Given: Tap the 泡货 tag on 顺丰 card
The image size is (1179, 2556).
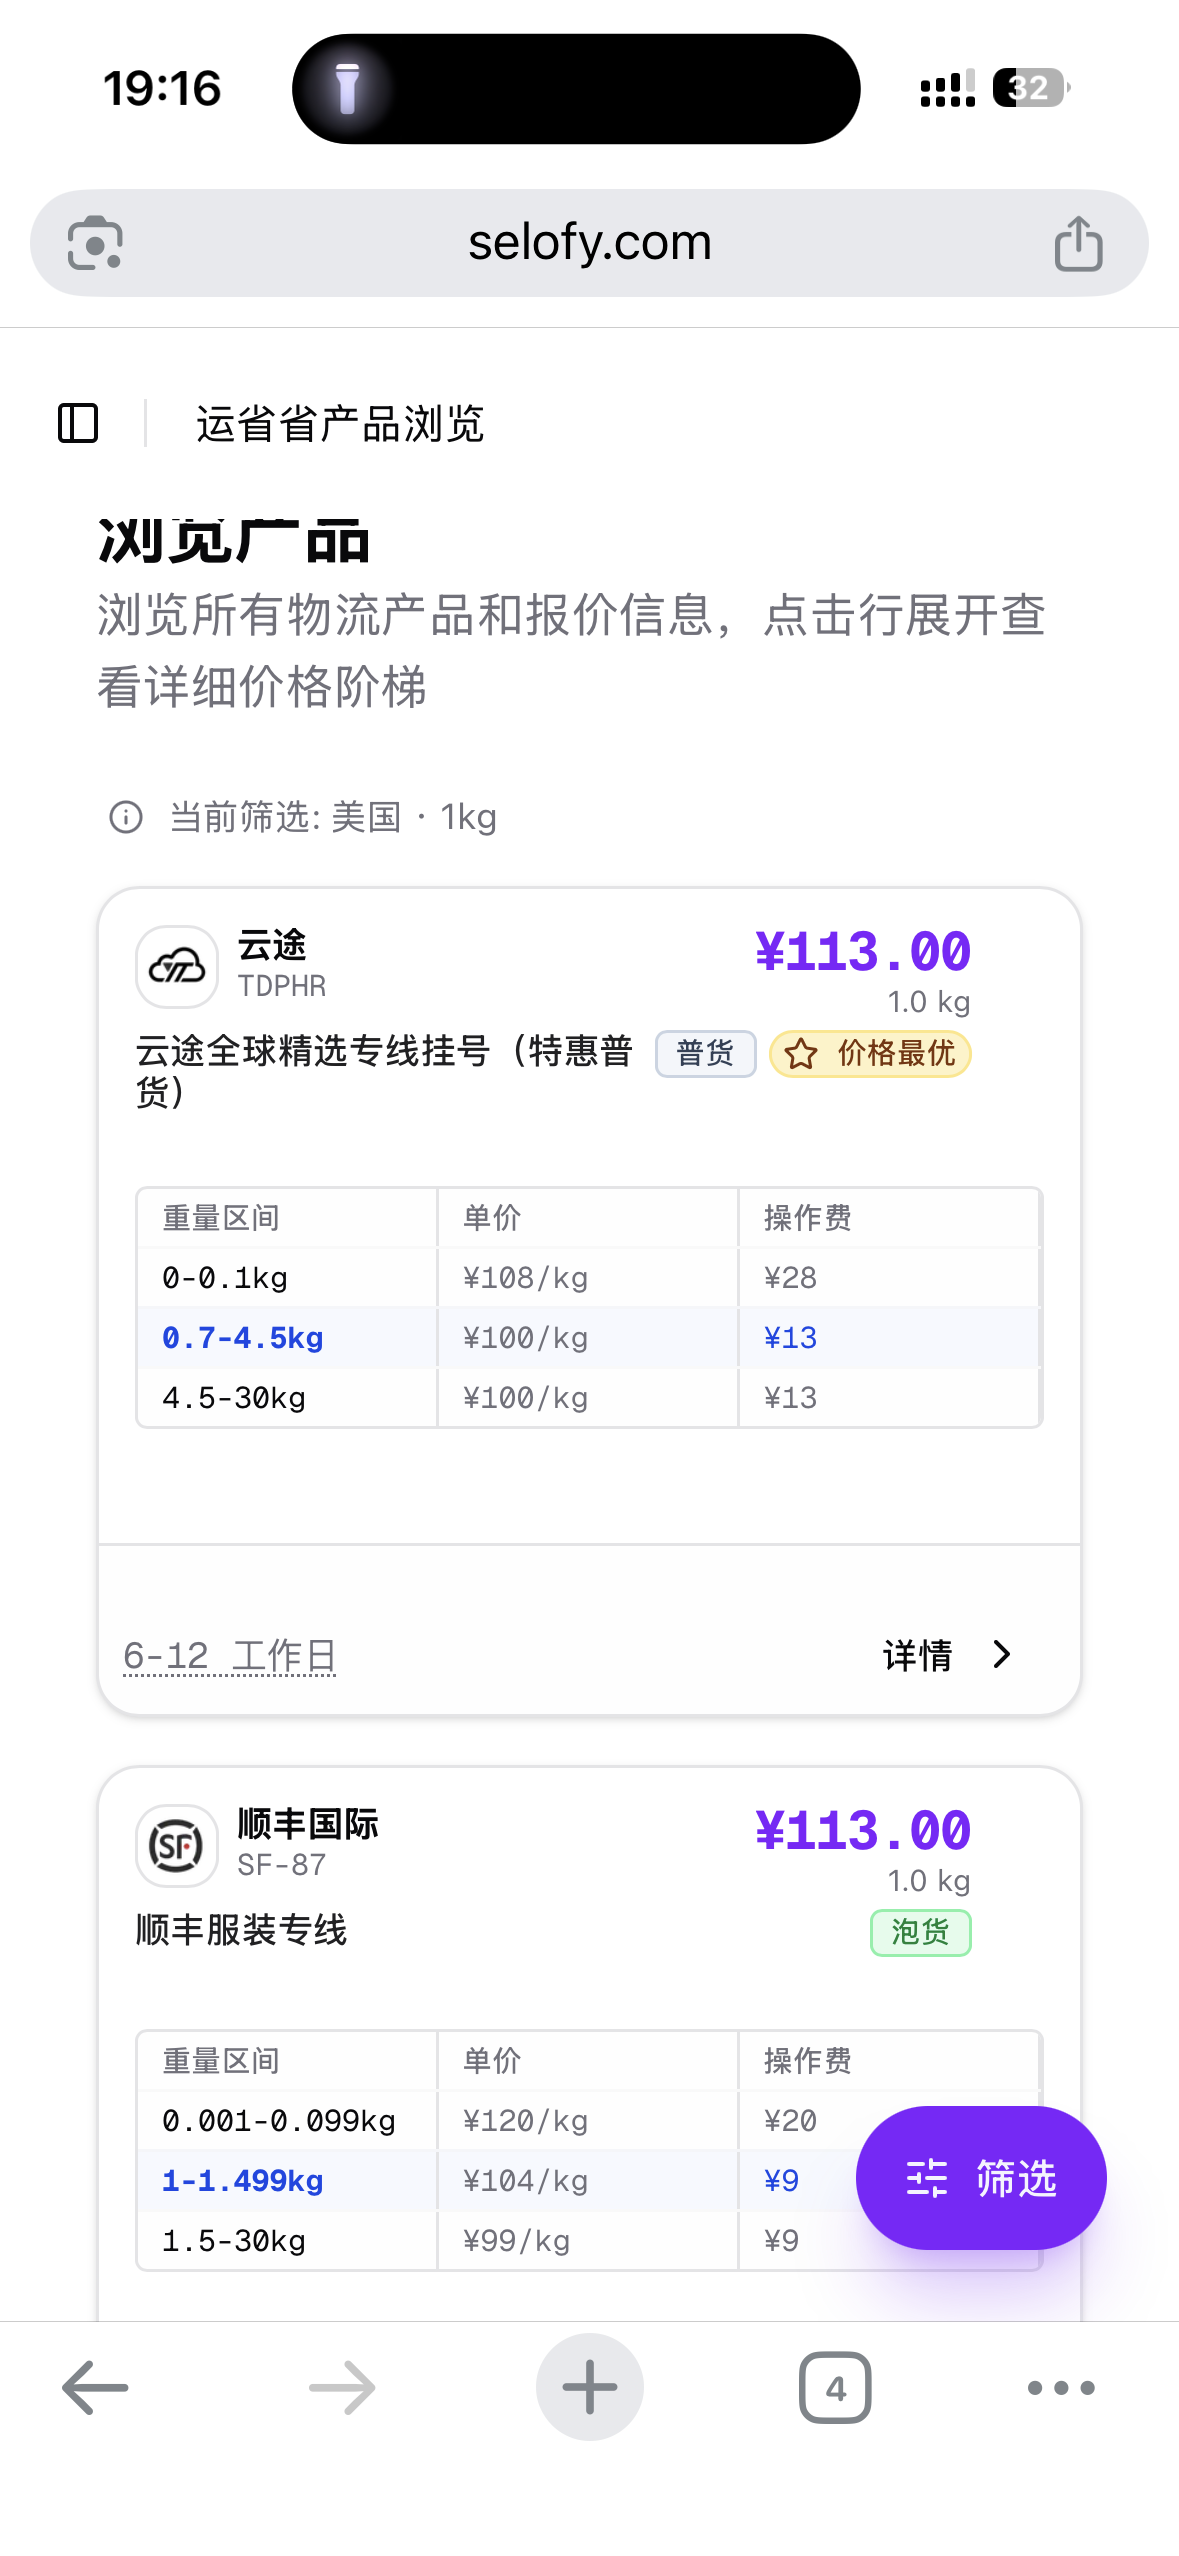Looking at the screenshot, I should pos(920,1932).
